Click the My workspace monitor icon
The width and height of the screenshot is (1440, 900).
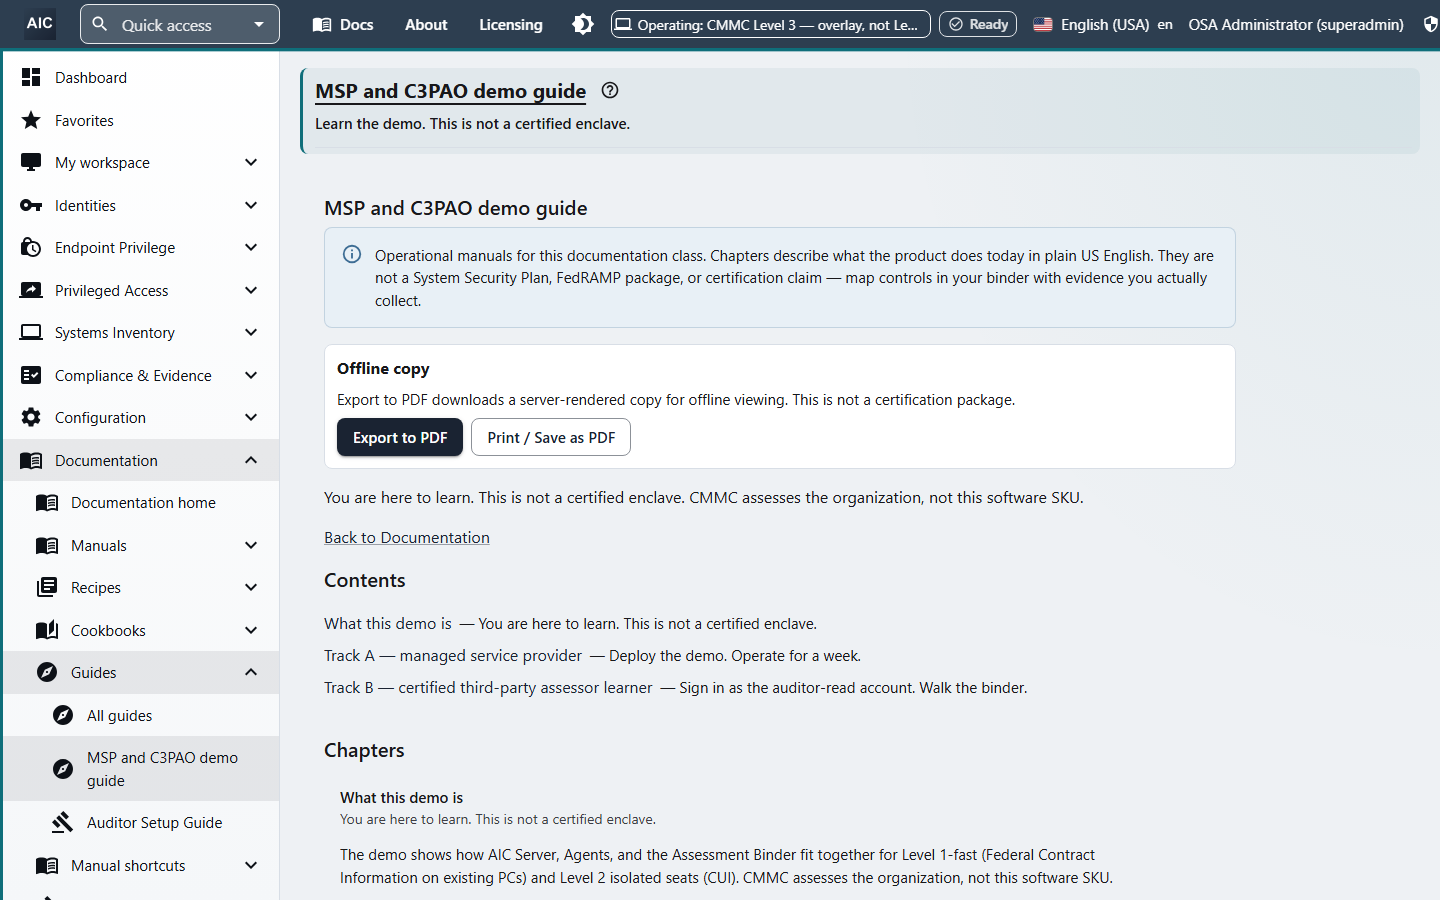pos(31,162)
